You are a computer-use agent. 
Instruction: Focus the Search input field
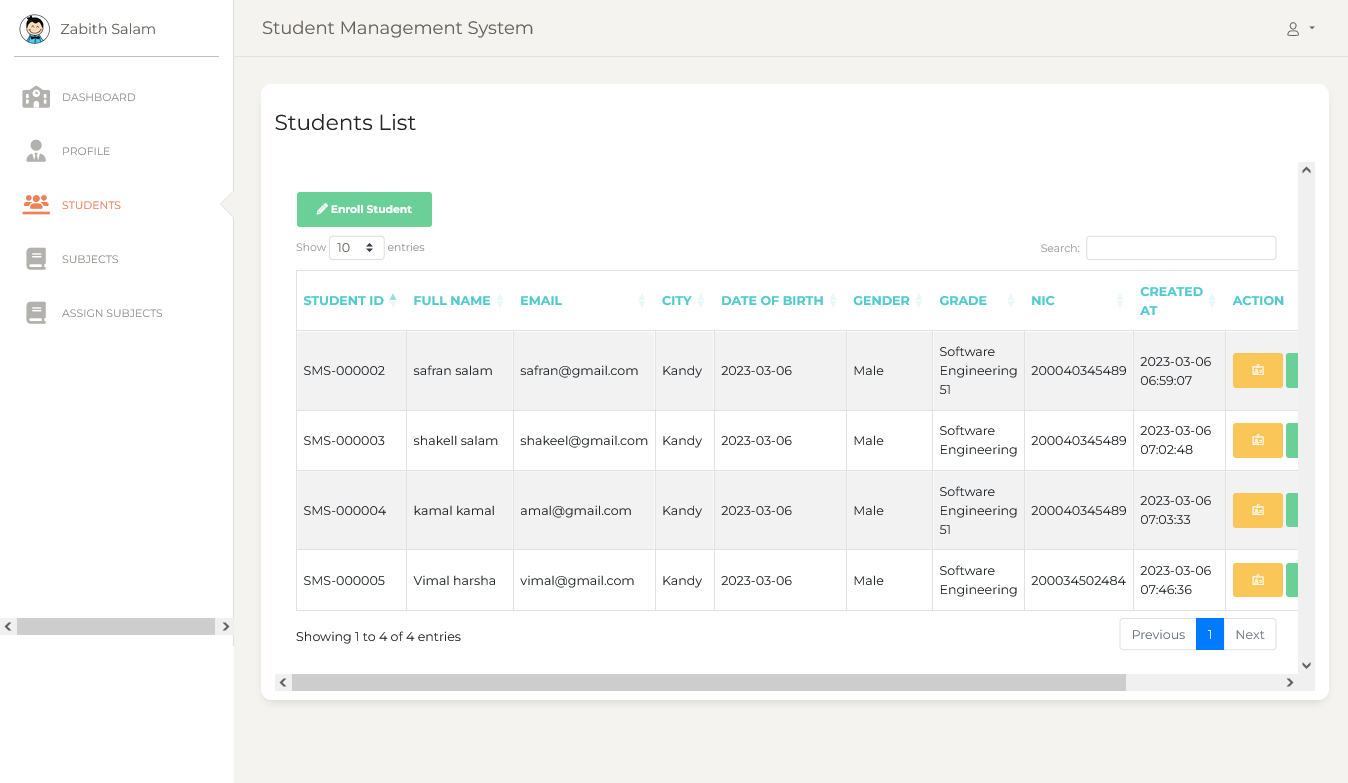1181,248
